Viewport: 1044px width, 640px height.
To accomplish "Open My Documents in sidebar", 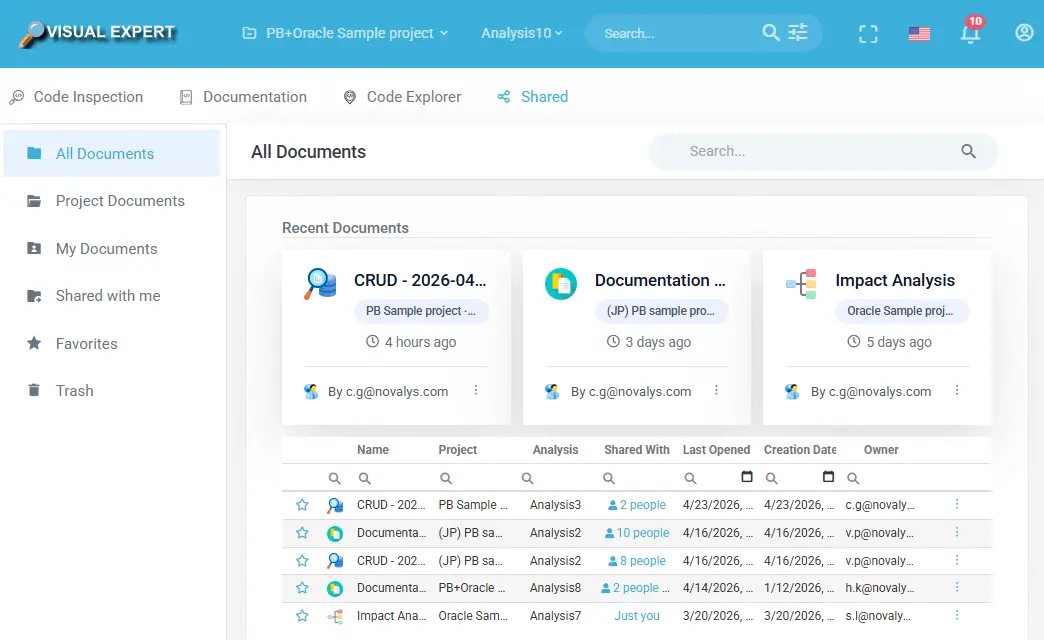I will click(112, 249).
